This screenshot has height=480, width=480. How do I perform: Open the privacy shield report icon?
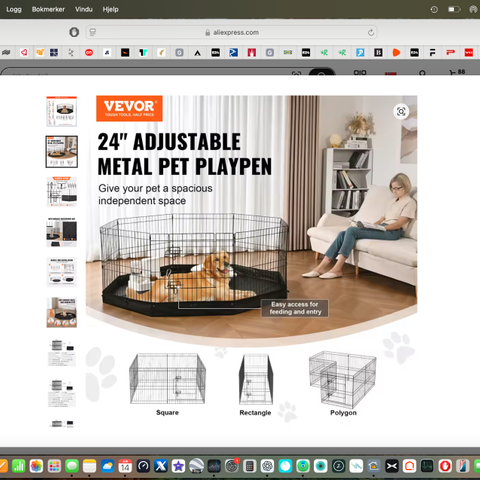point(74,32)
